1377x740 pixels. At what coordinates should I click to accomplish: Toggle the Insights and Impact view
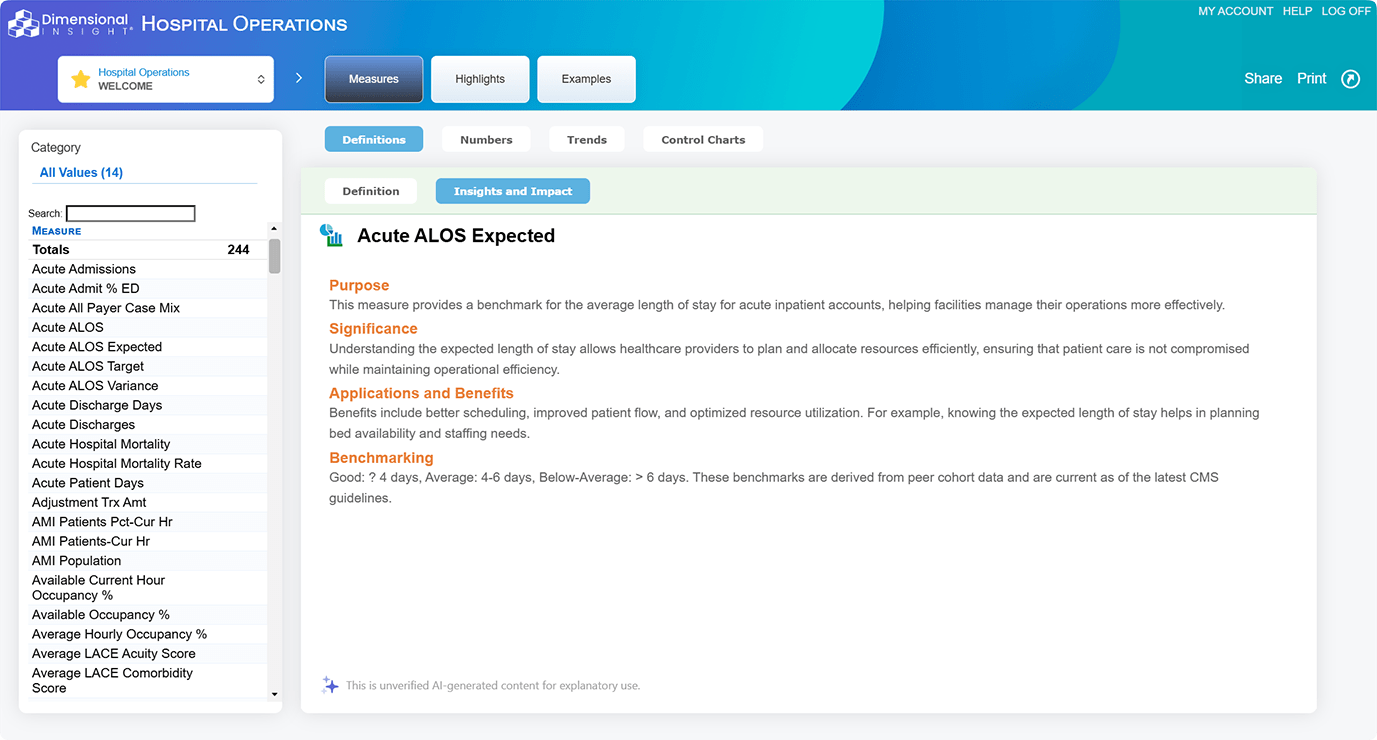[x=512, y=191]
